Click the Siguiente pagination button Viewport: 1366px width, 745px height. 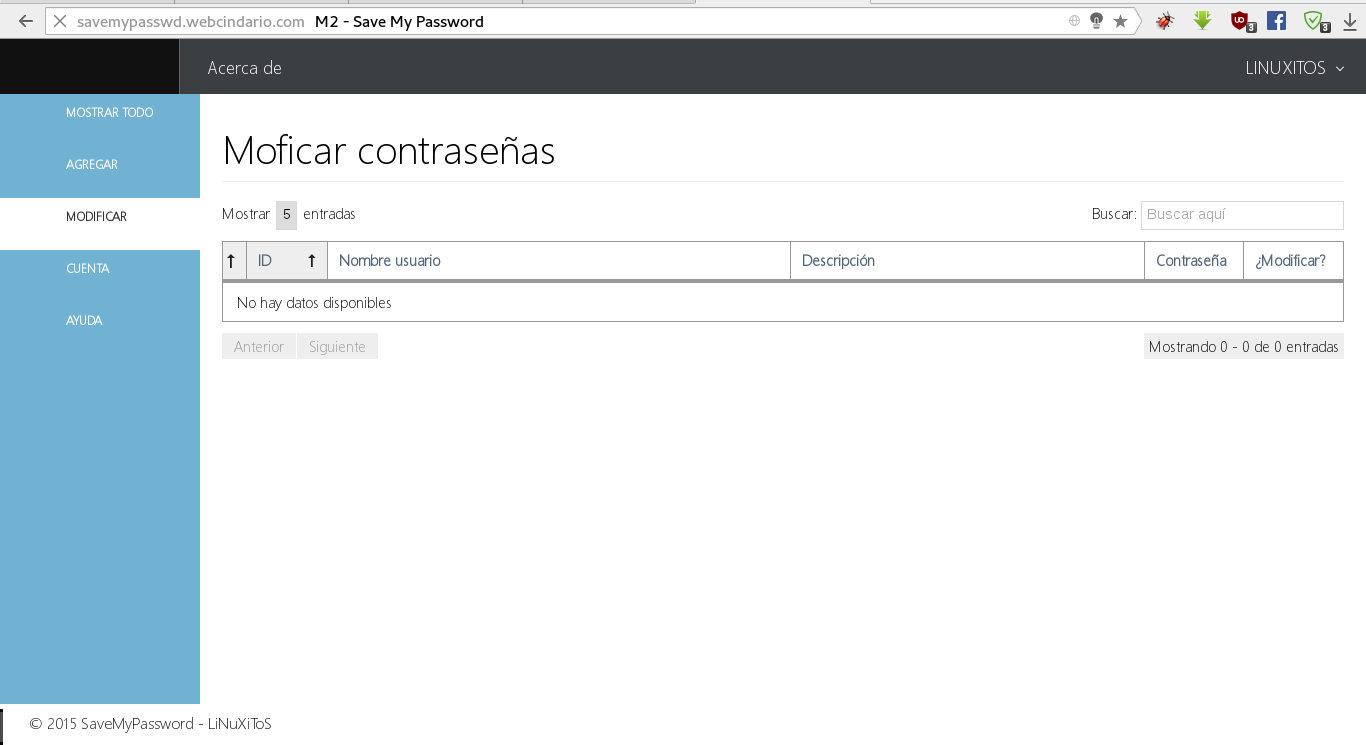(x=337, y=346)
